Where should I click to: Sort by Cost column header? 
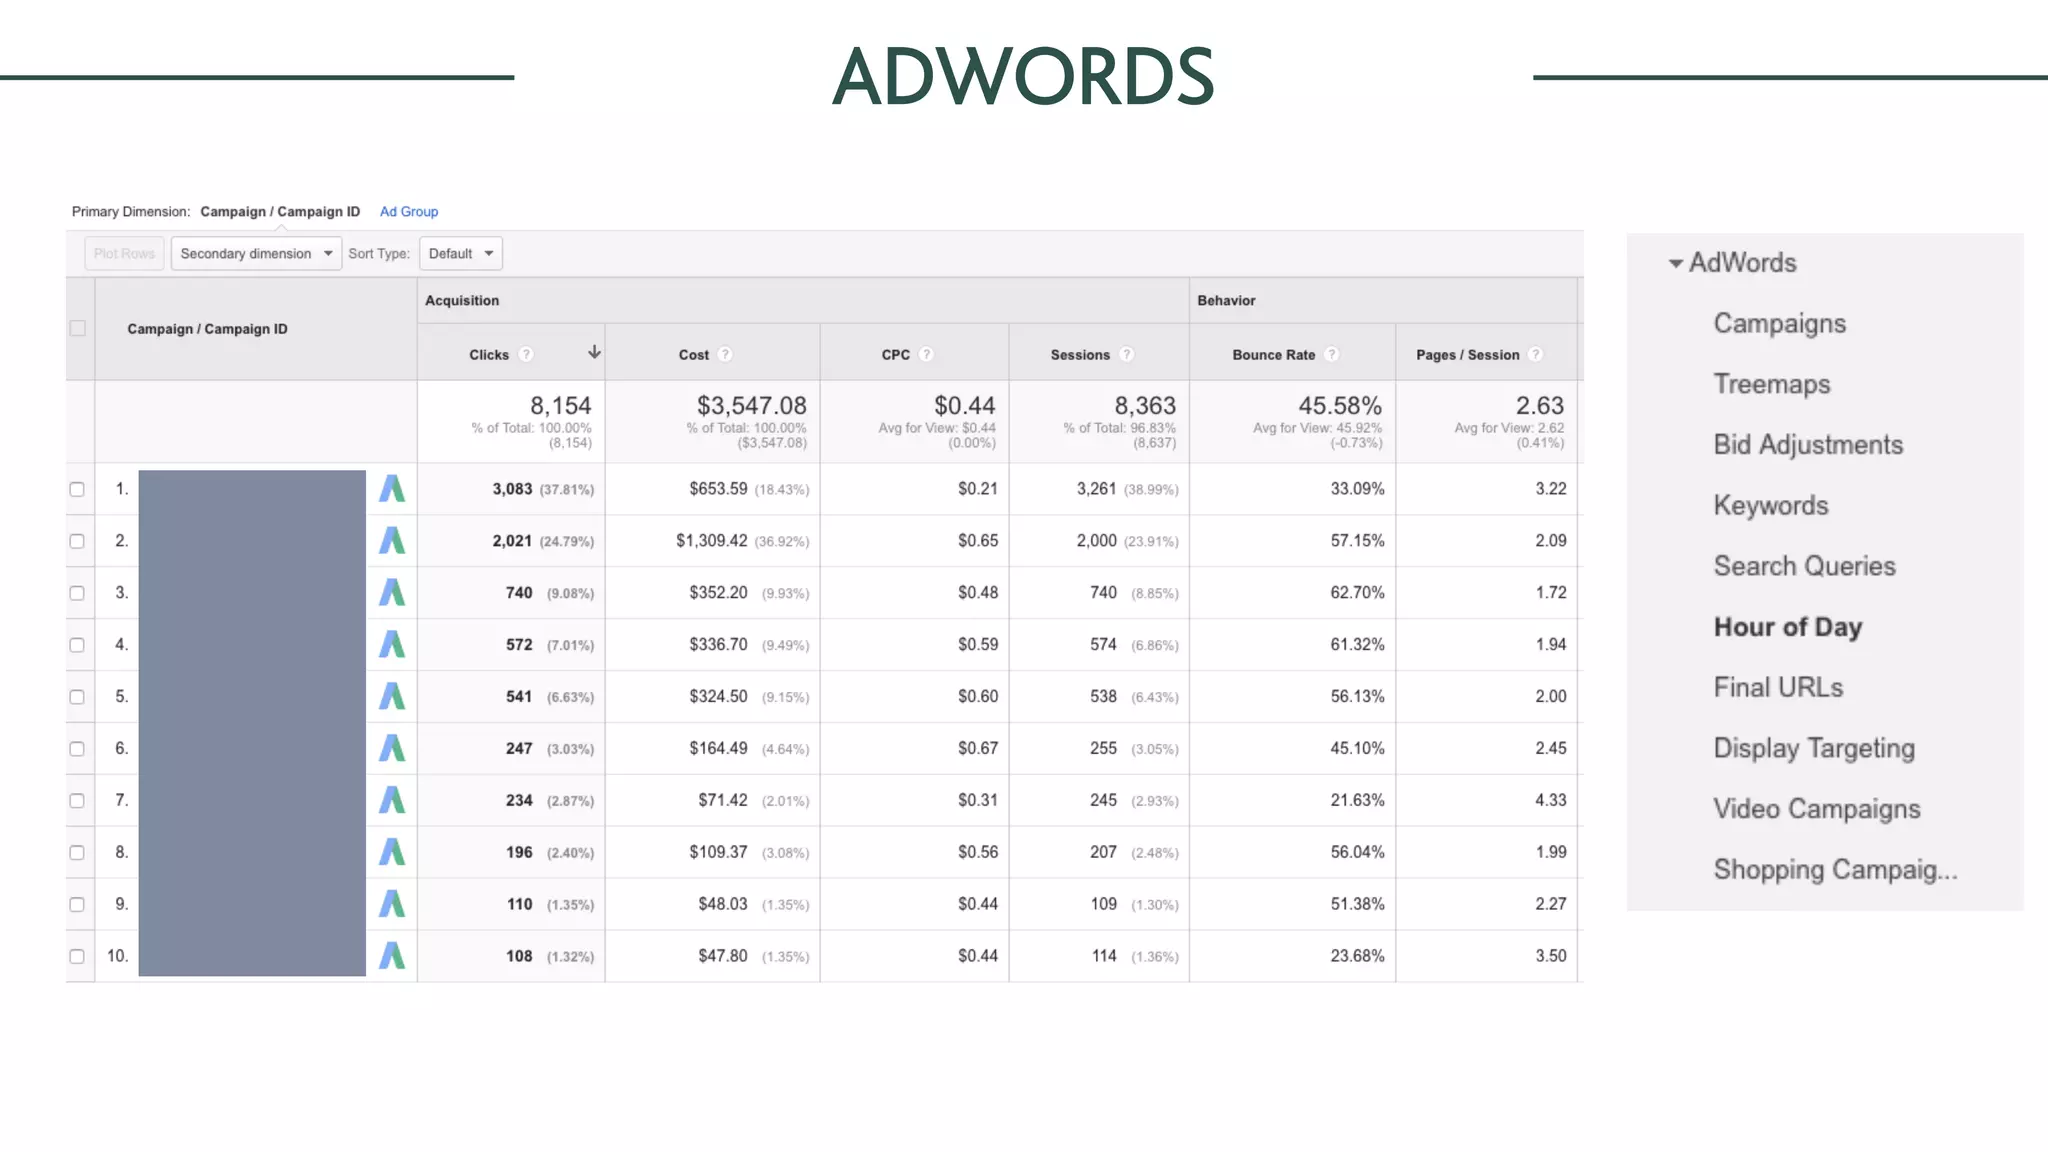tap(693, 355)
